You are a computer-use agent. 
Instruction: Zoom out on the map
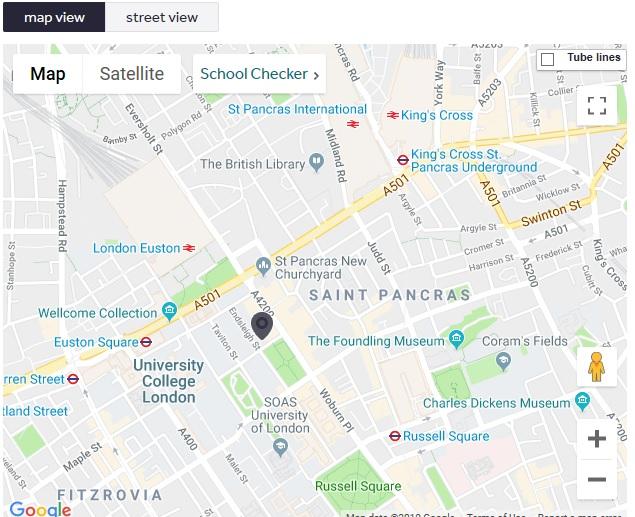597,480
